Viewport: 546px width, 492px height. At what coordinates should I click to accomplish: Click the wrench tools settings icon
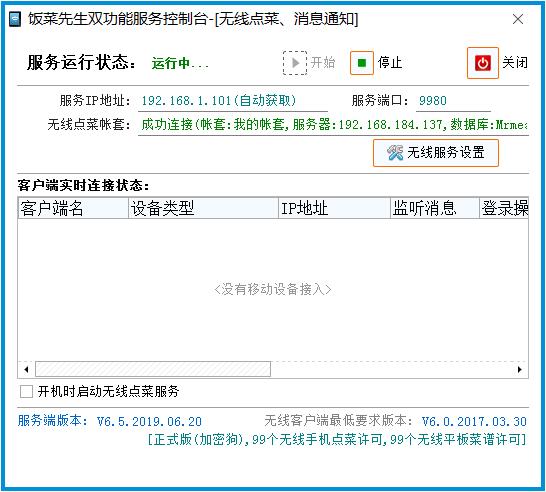[x=395, y=153]
